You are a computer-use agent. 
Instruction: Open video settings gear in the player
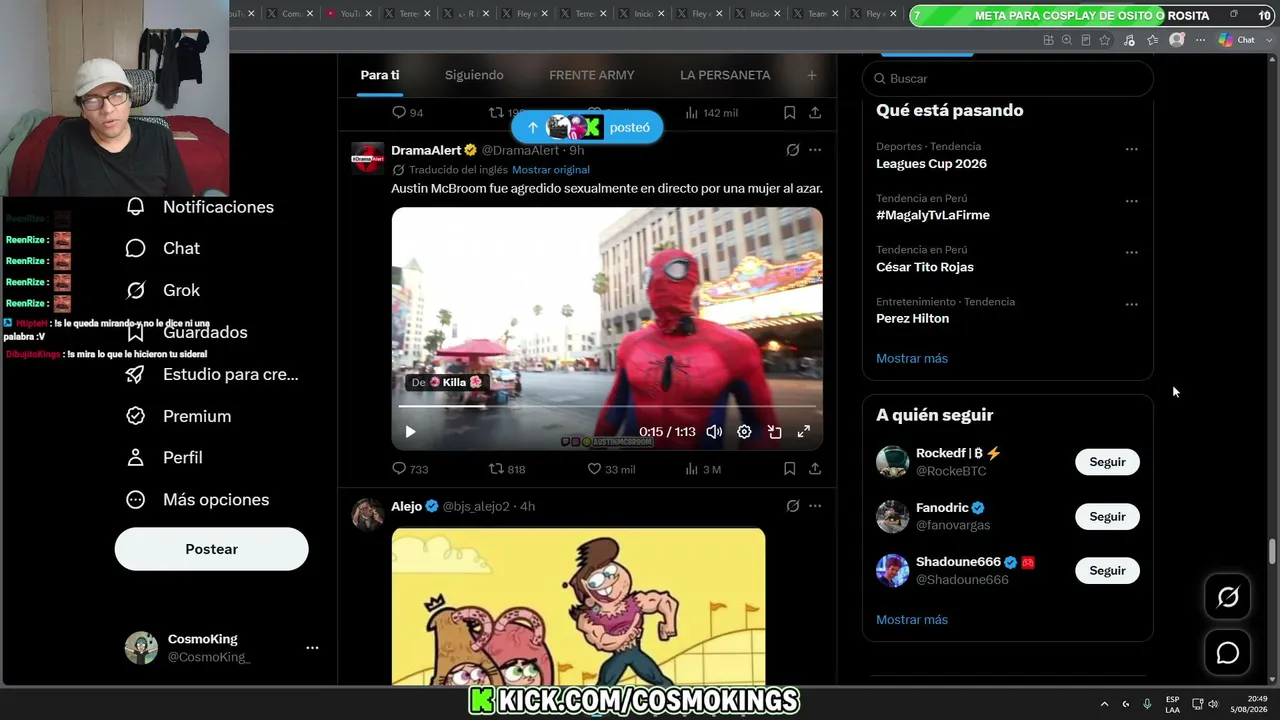point(744,432)
